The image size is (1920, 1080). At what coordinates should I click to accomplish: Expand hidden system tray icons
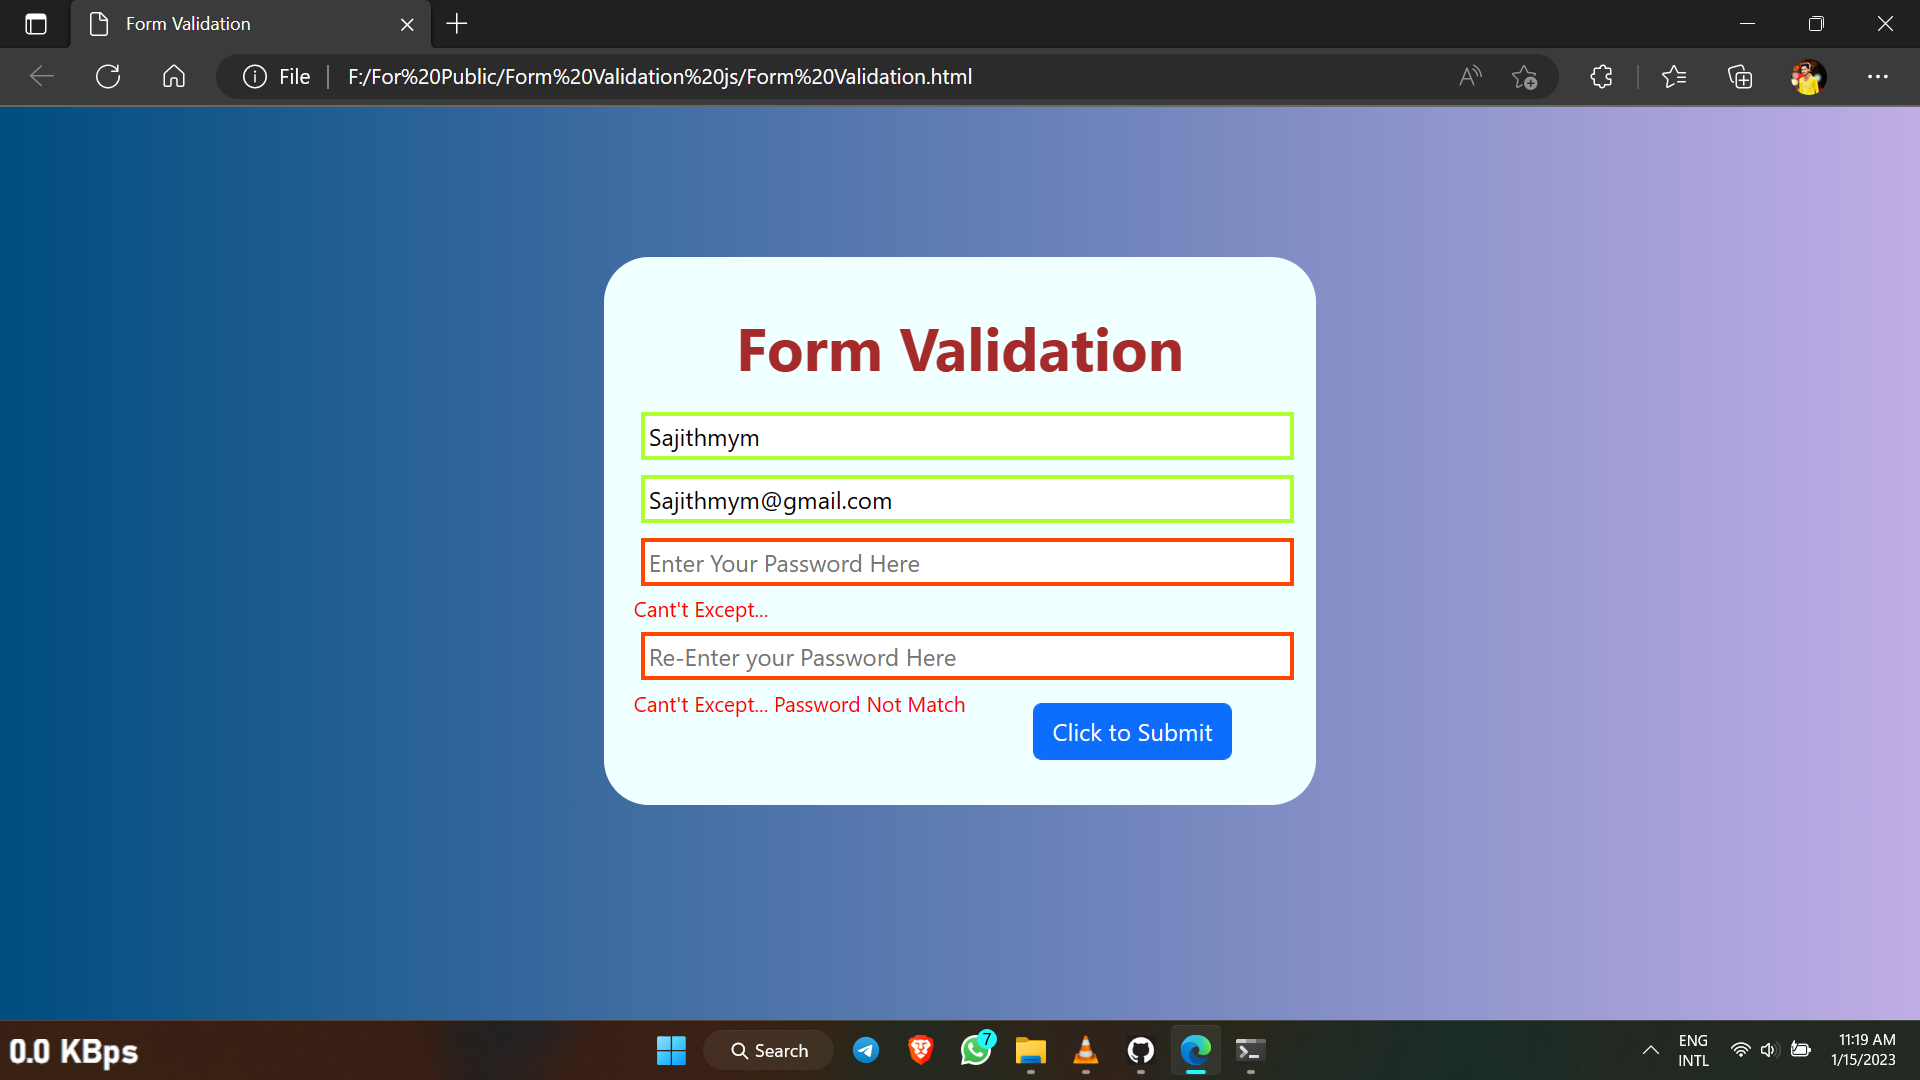(1650, 1050)
